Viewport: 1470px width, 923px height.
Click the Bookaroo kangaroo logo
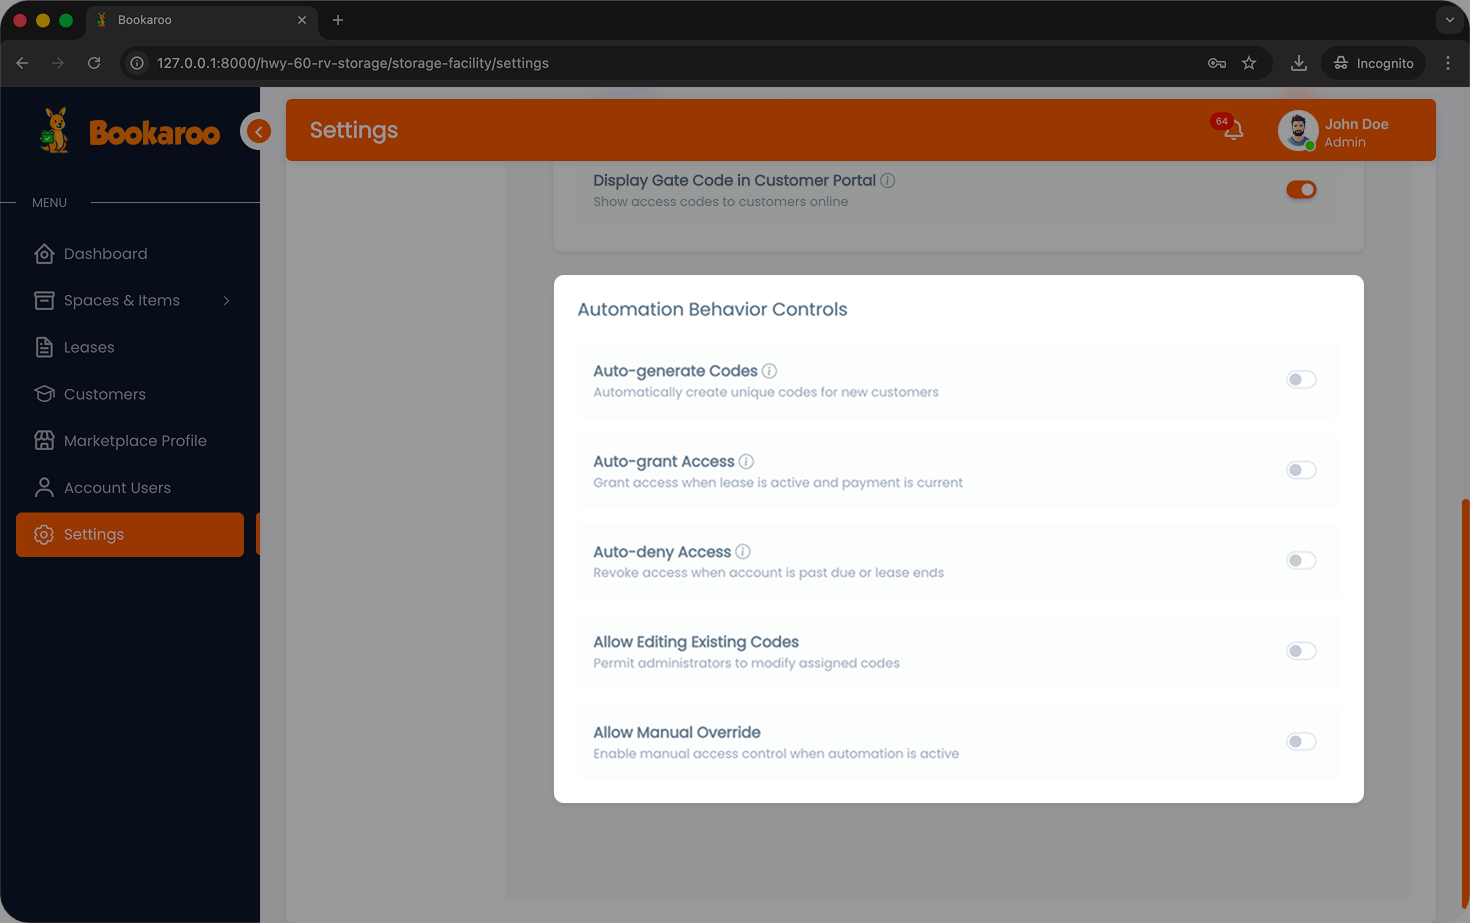[56, 131]
